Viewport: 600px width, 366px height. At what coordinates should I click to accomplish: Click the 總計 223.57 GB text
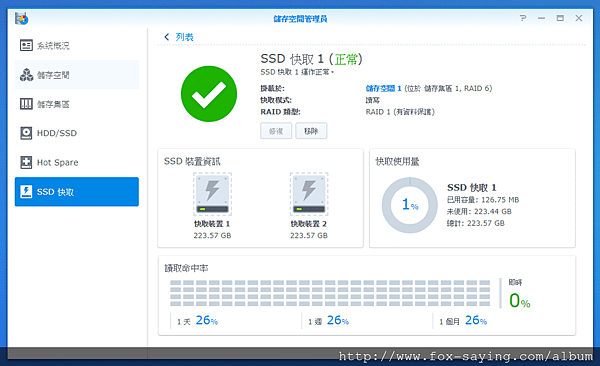(x=476, y=223)
